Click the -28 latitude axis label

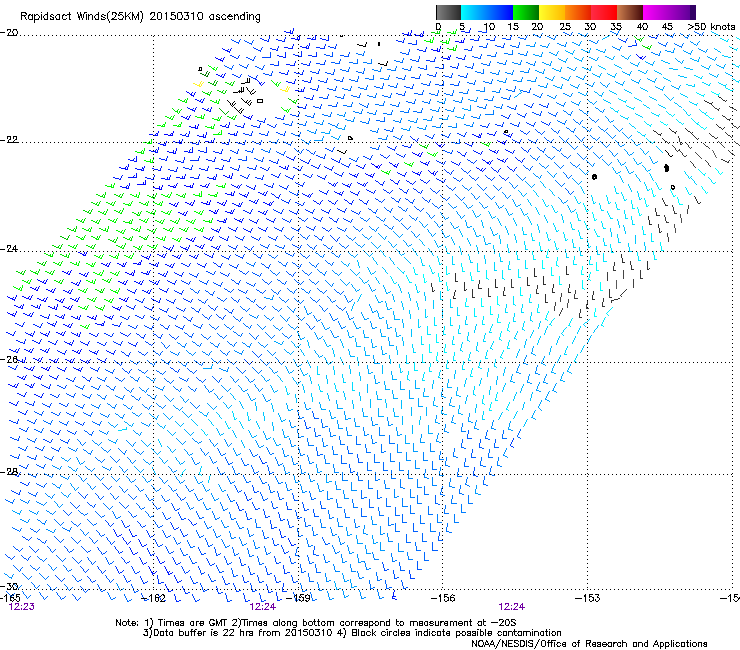point(9,472)
